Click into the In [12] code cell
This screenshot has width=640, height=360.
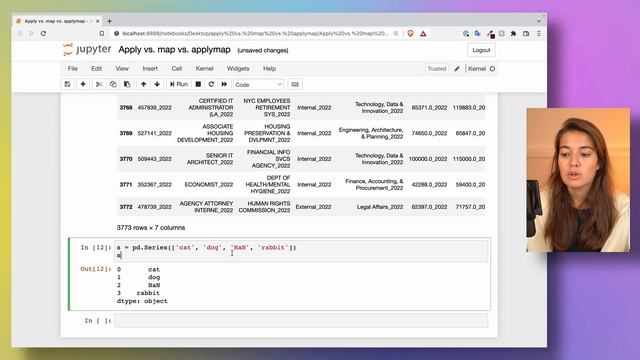point(301,251)
